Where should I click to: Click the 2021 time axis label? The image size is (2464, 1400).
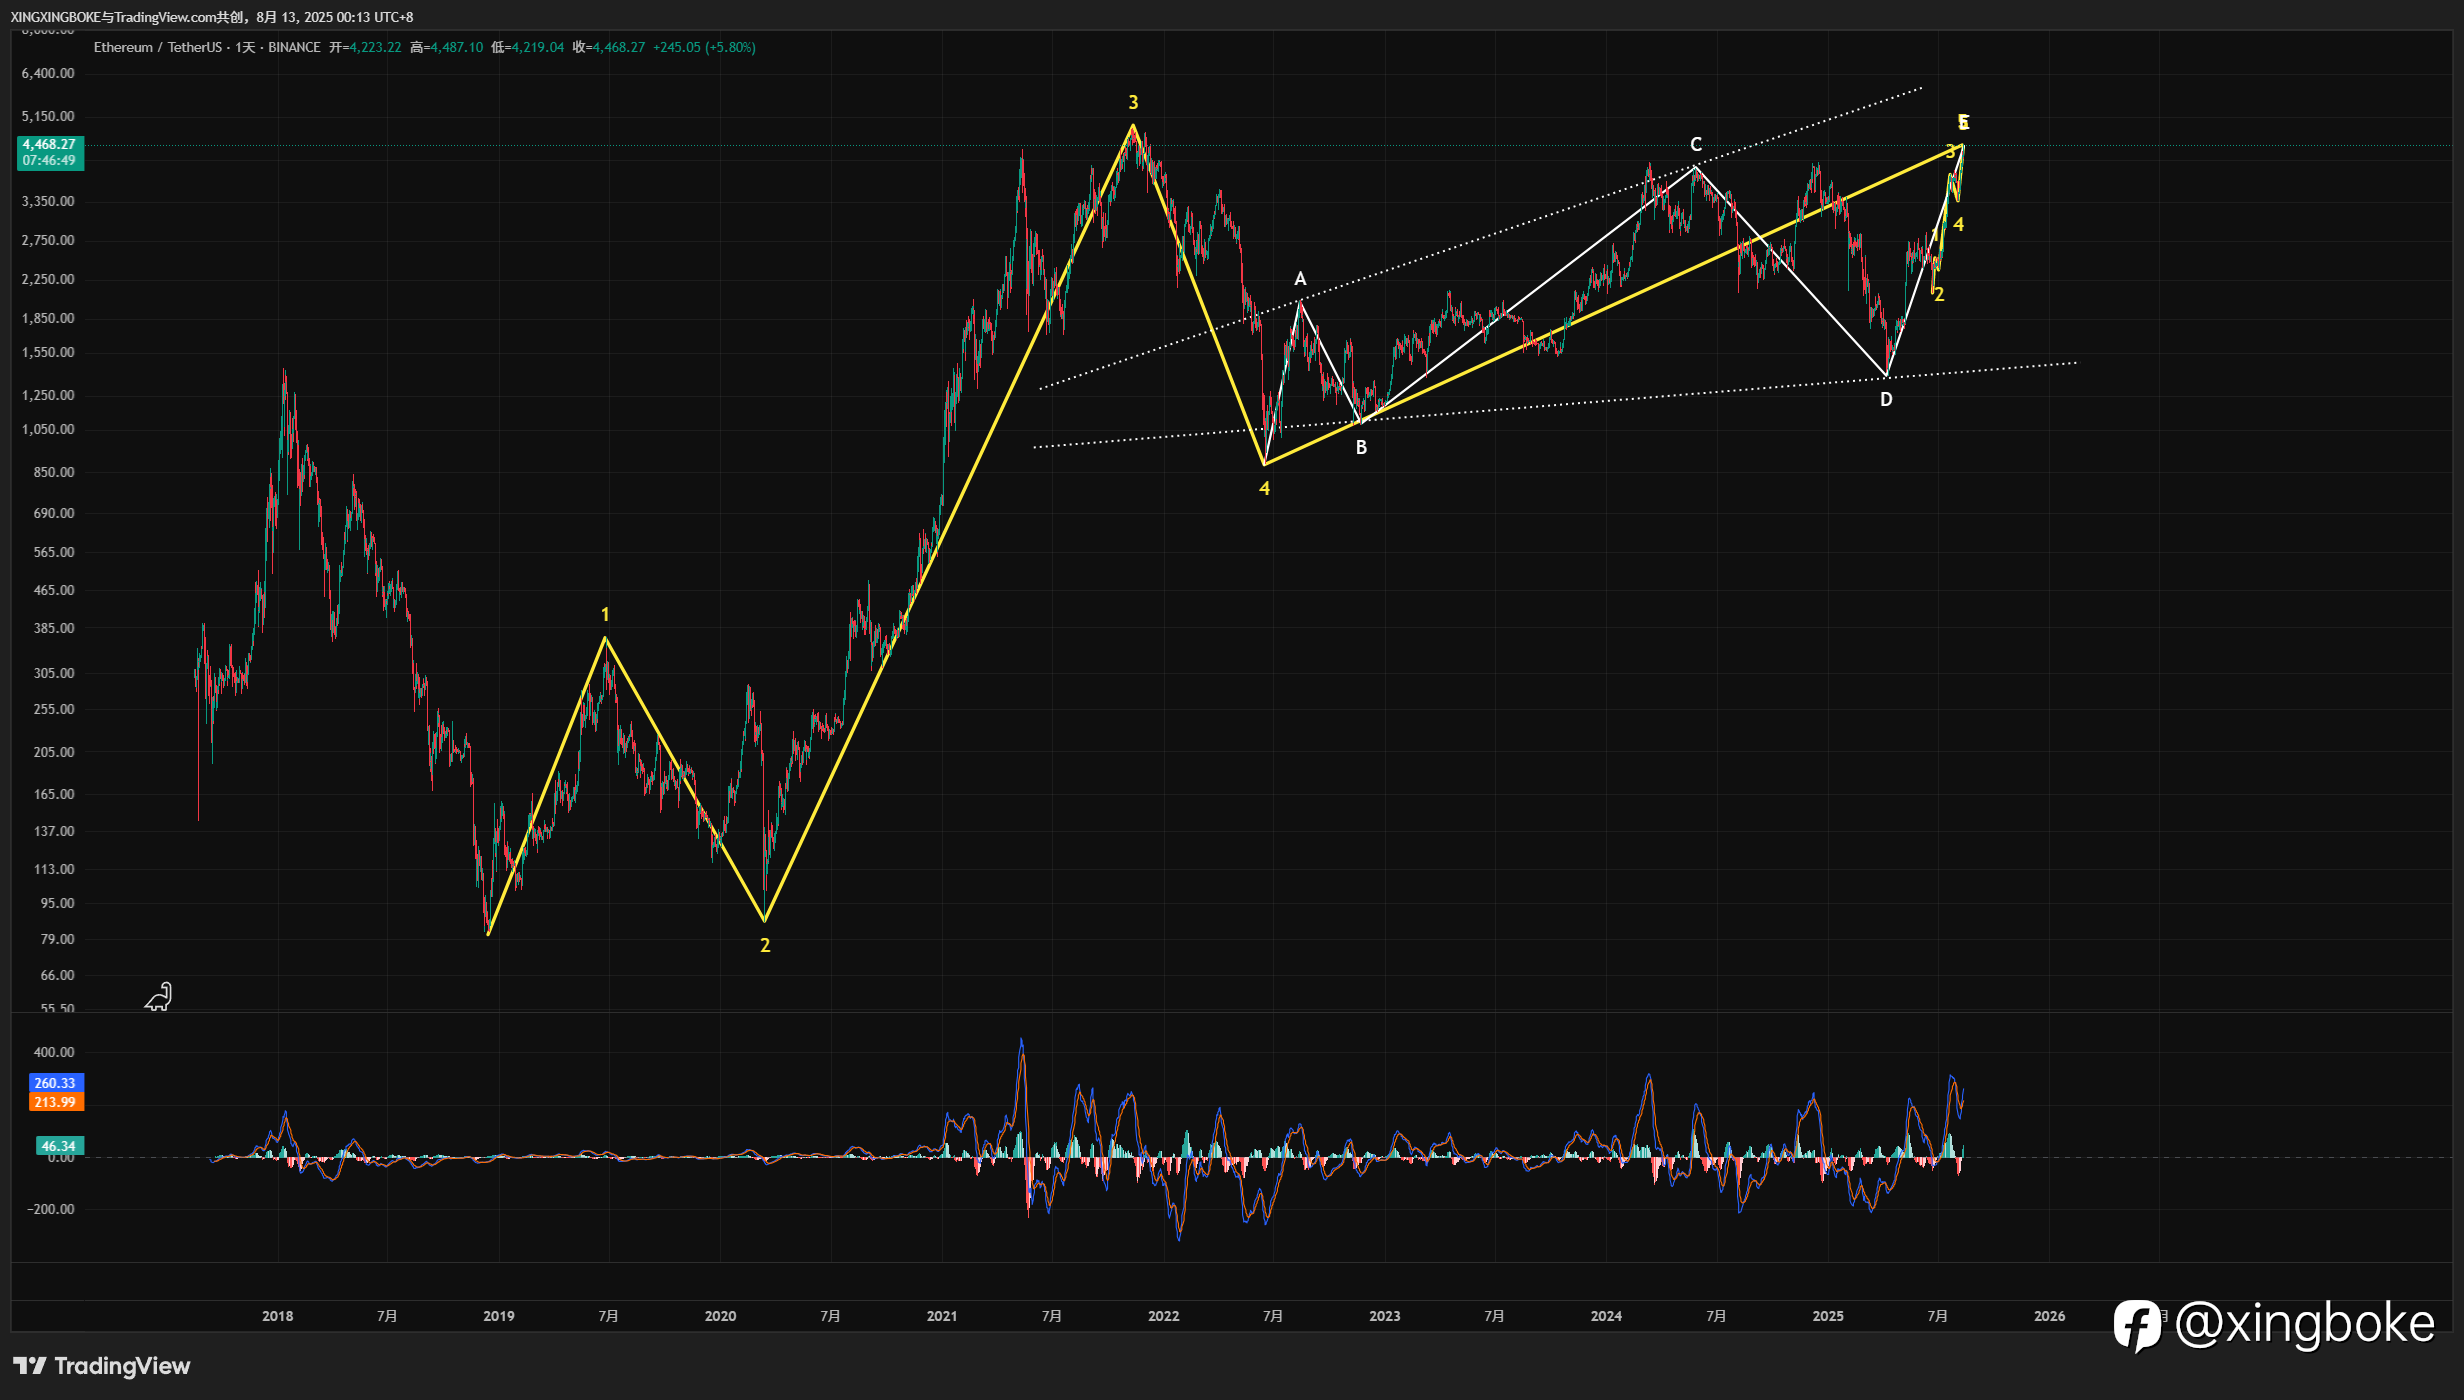pos(942,1317)
